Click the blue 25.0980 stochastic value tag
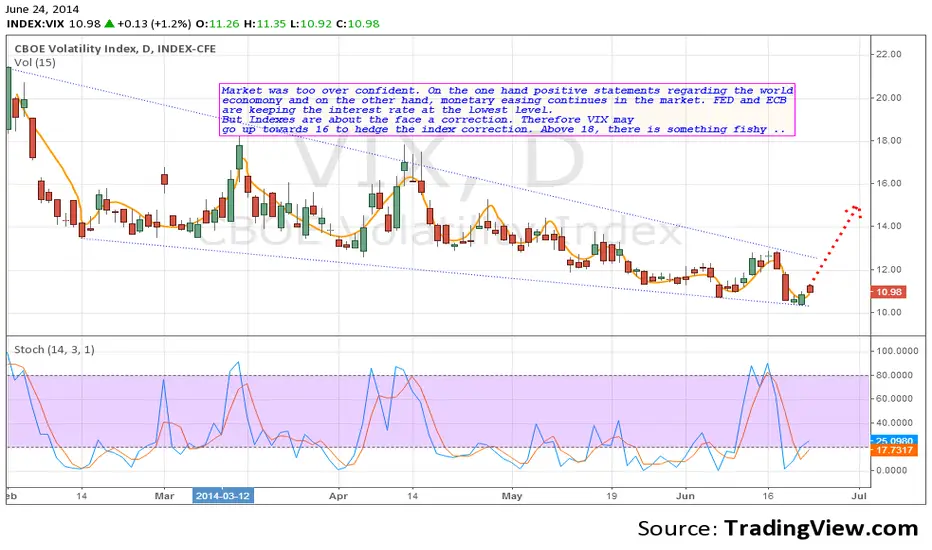932x550 pixels. 894,441
